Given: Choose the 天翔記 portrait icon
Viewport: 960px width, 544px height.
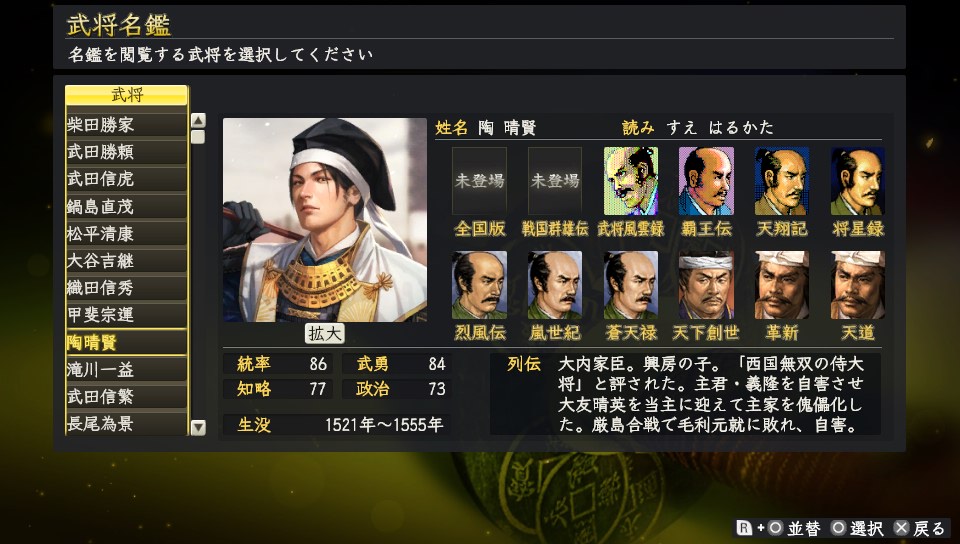Looking at the screenshot, I should pyautogui.click(x=782, y=181).
